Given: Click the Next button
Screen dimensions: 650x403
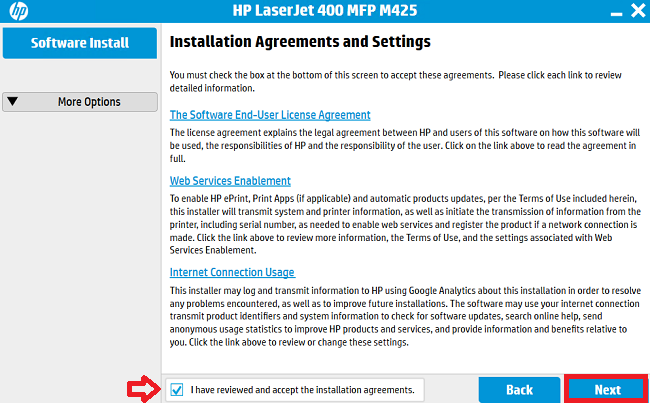Looking at the screenshot, I should [x=607, y=390].
